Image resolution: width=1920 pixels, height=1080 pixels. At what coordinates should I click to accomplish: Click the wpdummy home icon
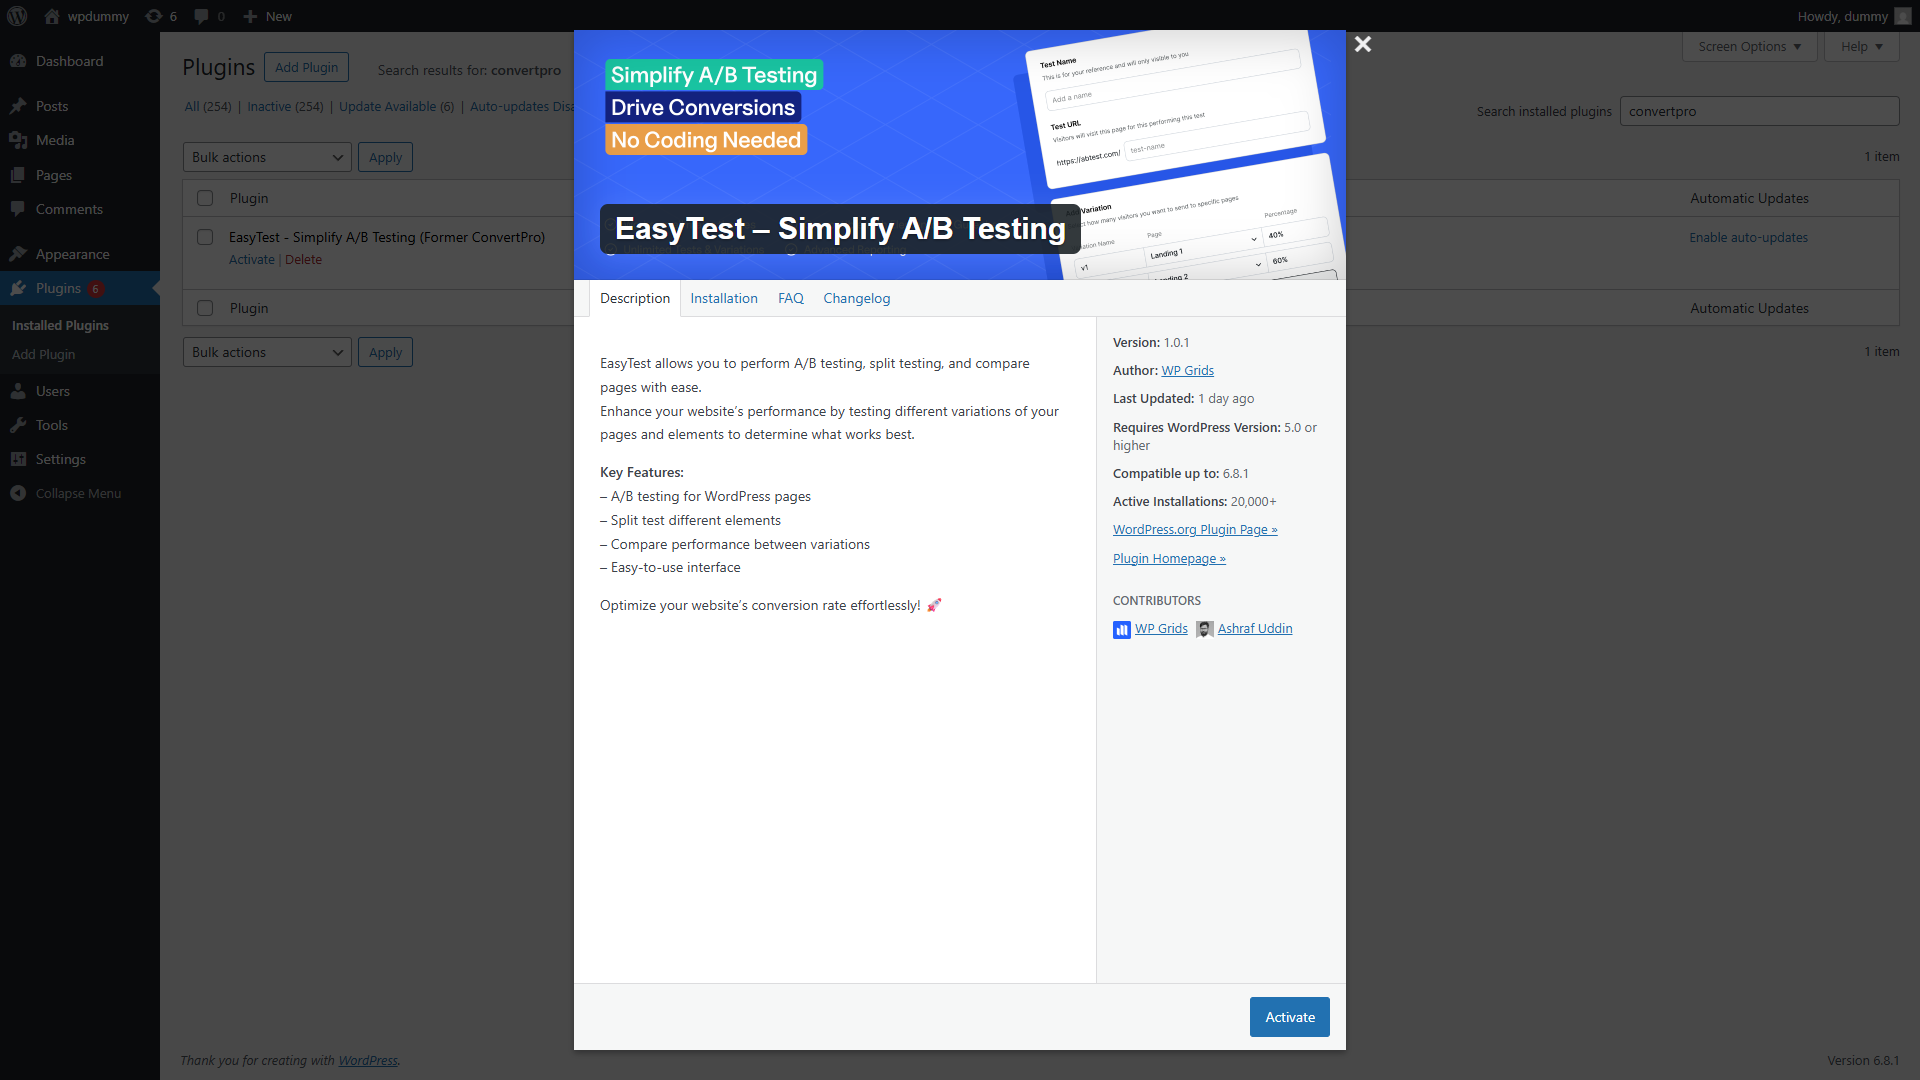coord(52,16)
